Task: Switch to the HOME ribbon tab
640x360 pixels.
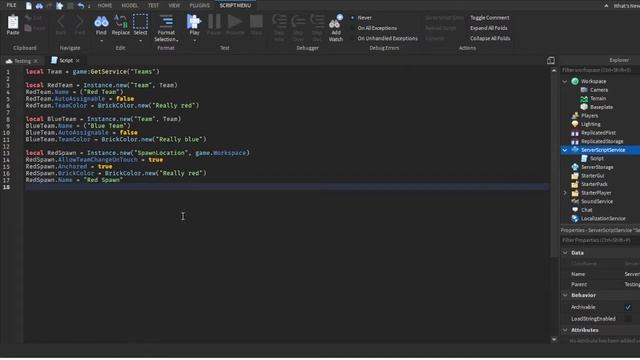Action: [105, 6]
